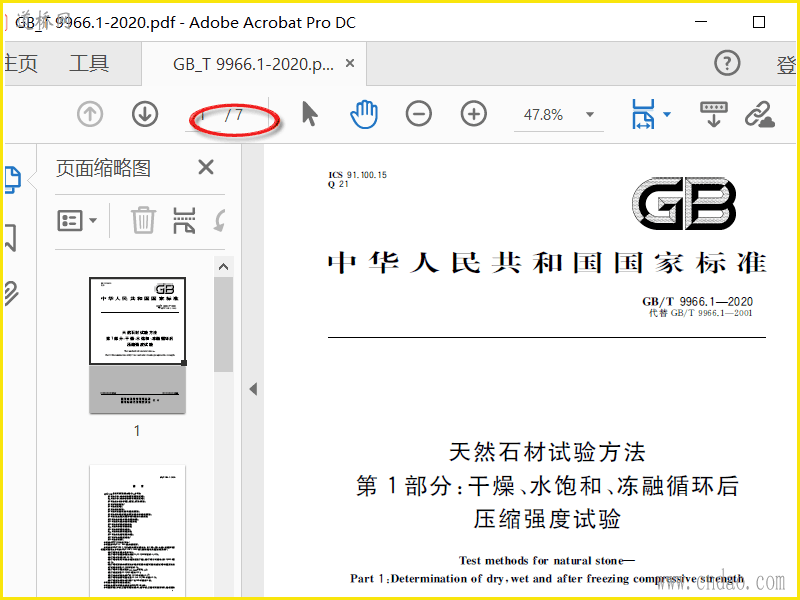Go to previous page with up arrow
800x600 pixels.
[90, 114]
